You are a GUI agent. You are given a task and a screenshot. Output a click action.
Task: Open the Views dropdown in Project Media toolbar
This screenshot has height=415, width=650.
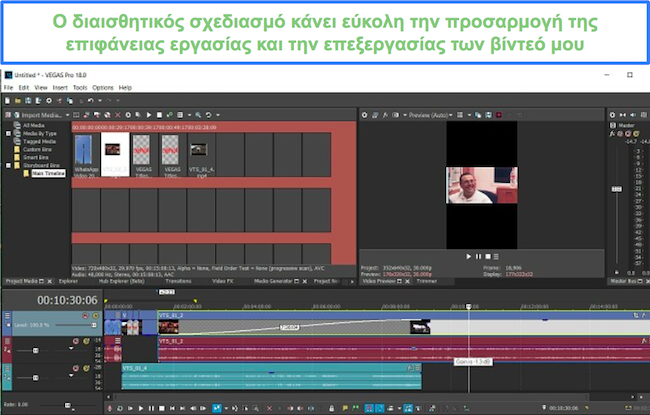189,115
